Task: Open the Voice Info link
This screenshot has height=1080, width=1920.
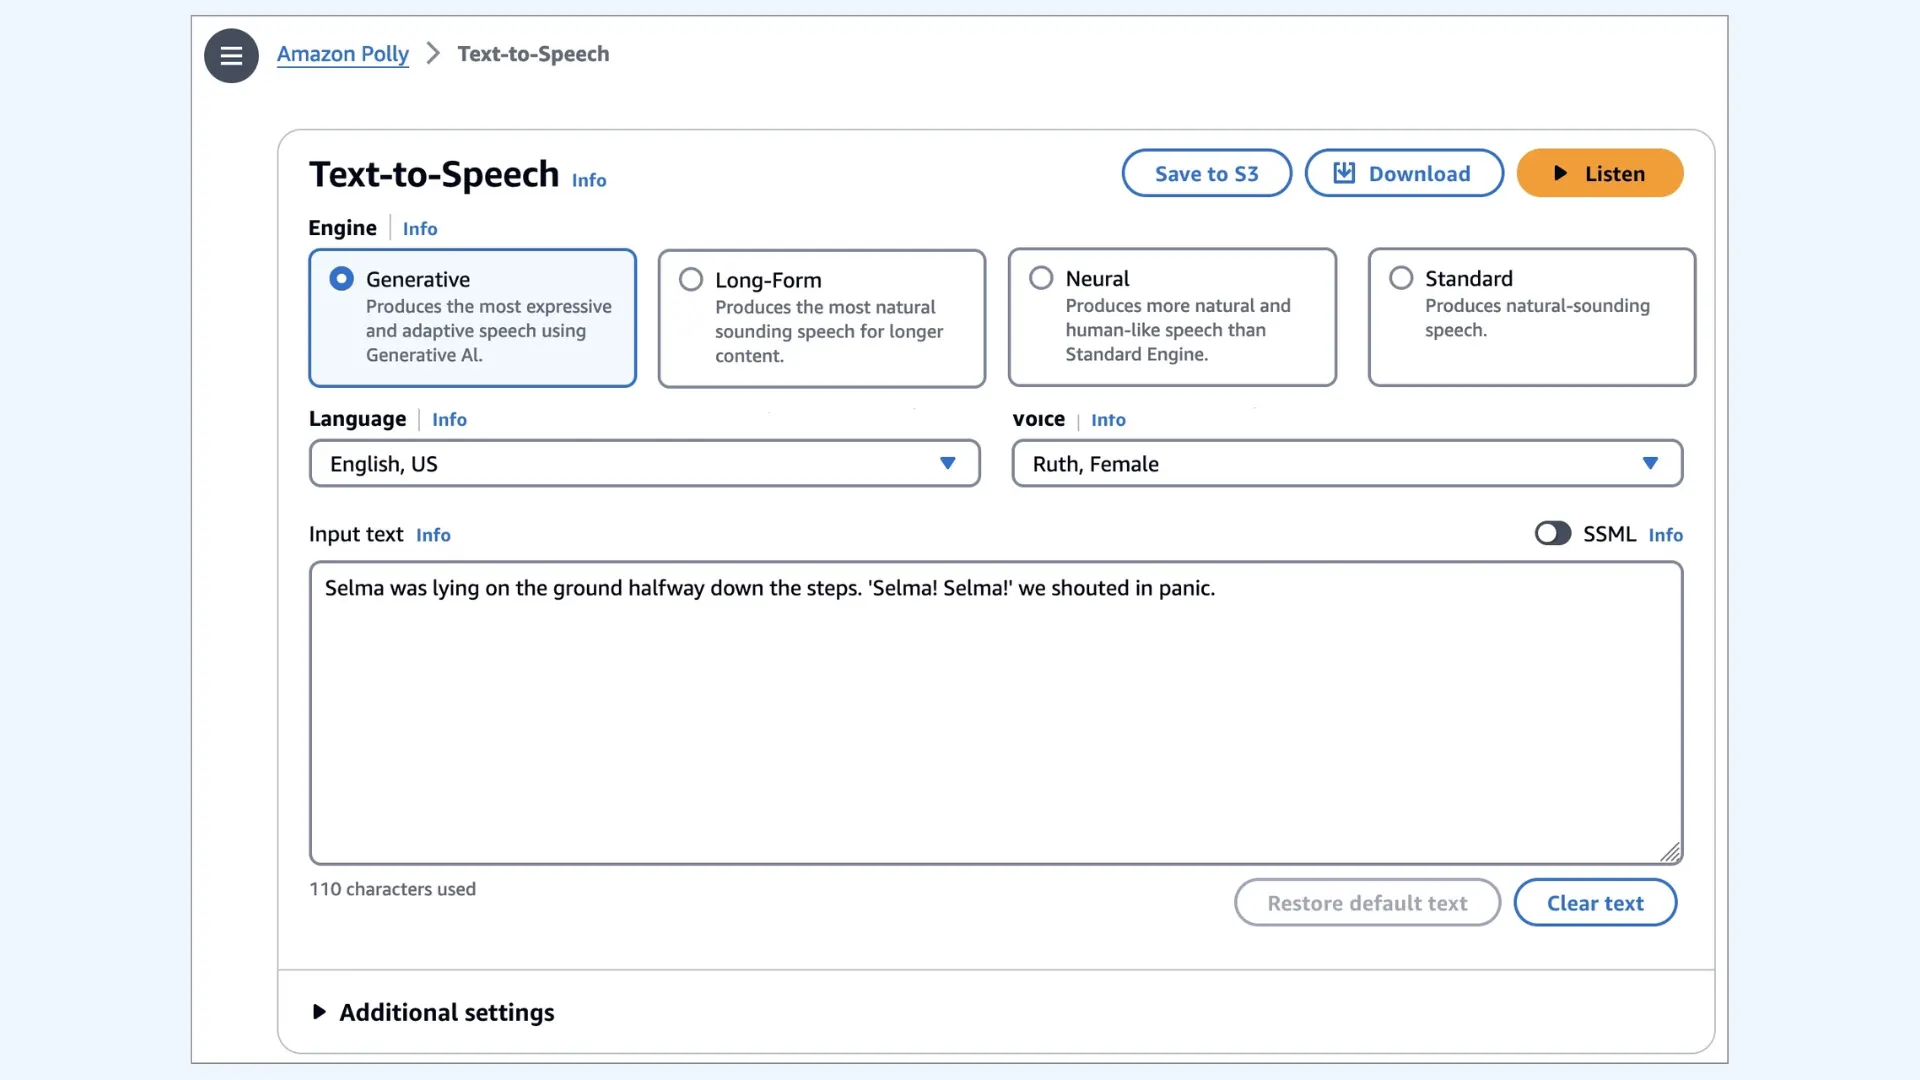Action: tap(1108, 420)
